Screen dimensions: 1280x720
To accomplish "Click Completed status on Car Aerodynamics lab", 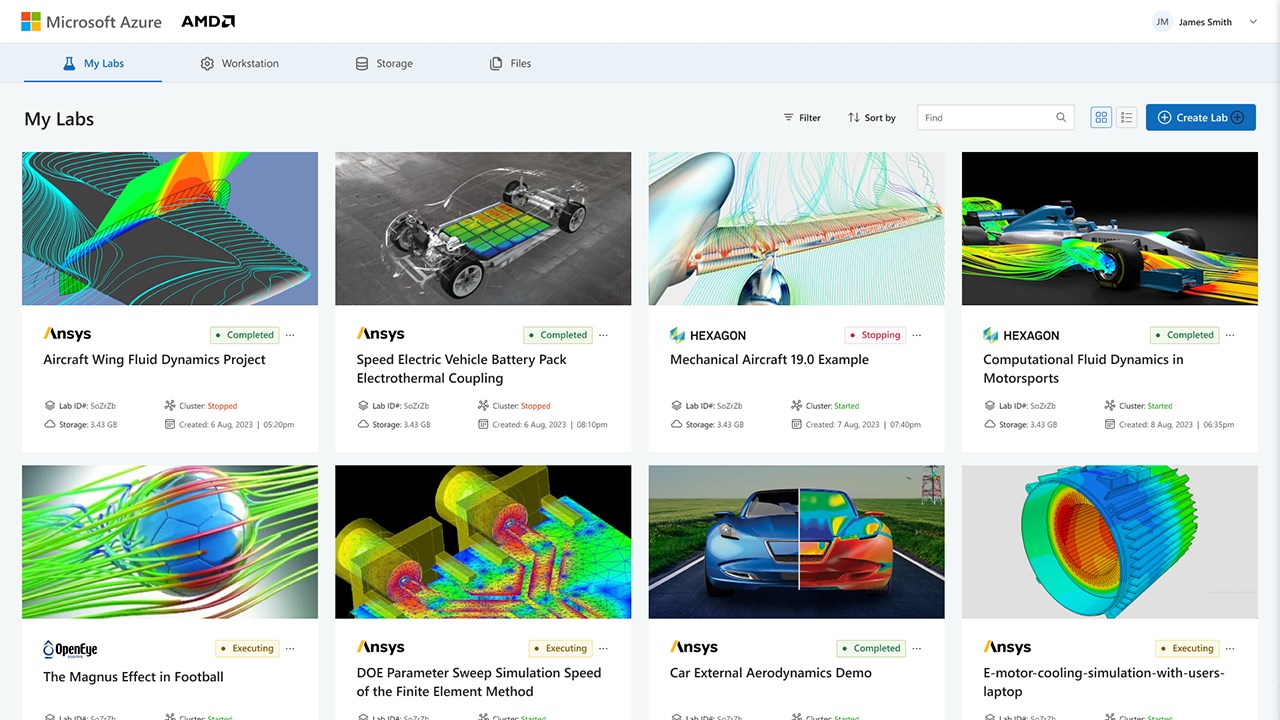I will pos(871,648).
